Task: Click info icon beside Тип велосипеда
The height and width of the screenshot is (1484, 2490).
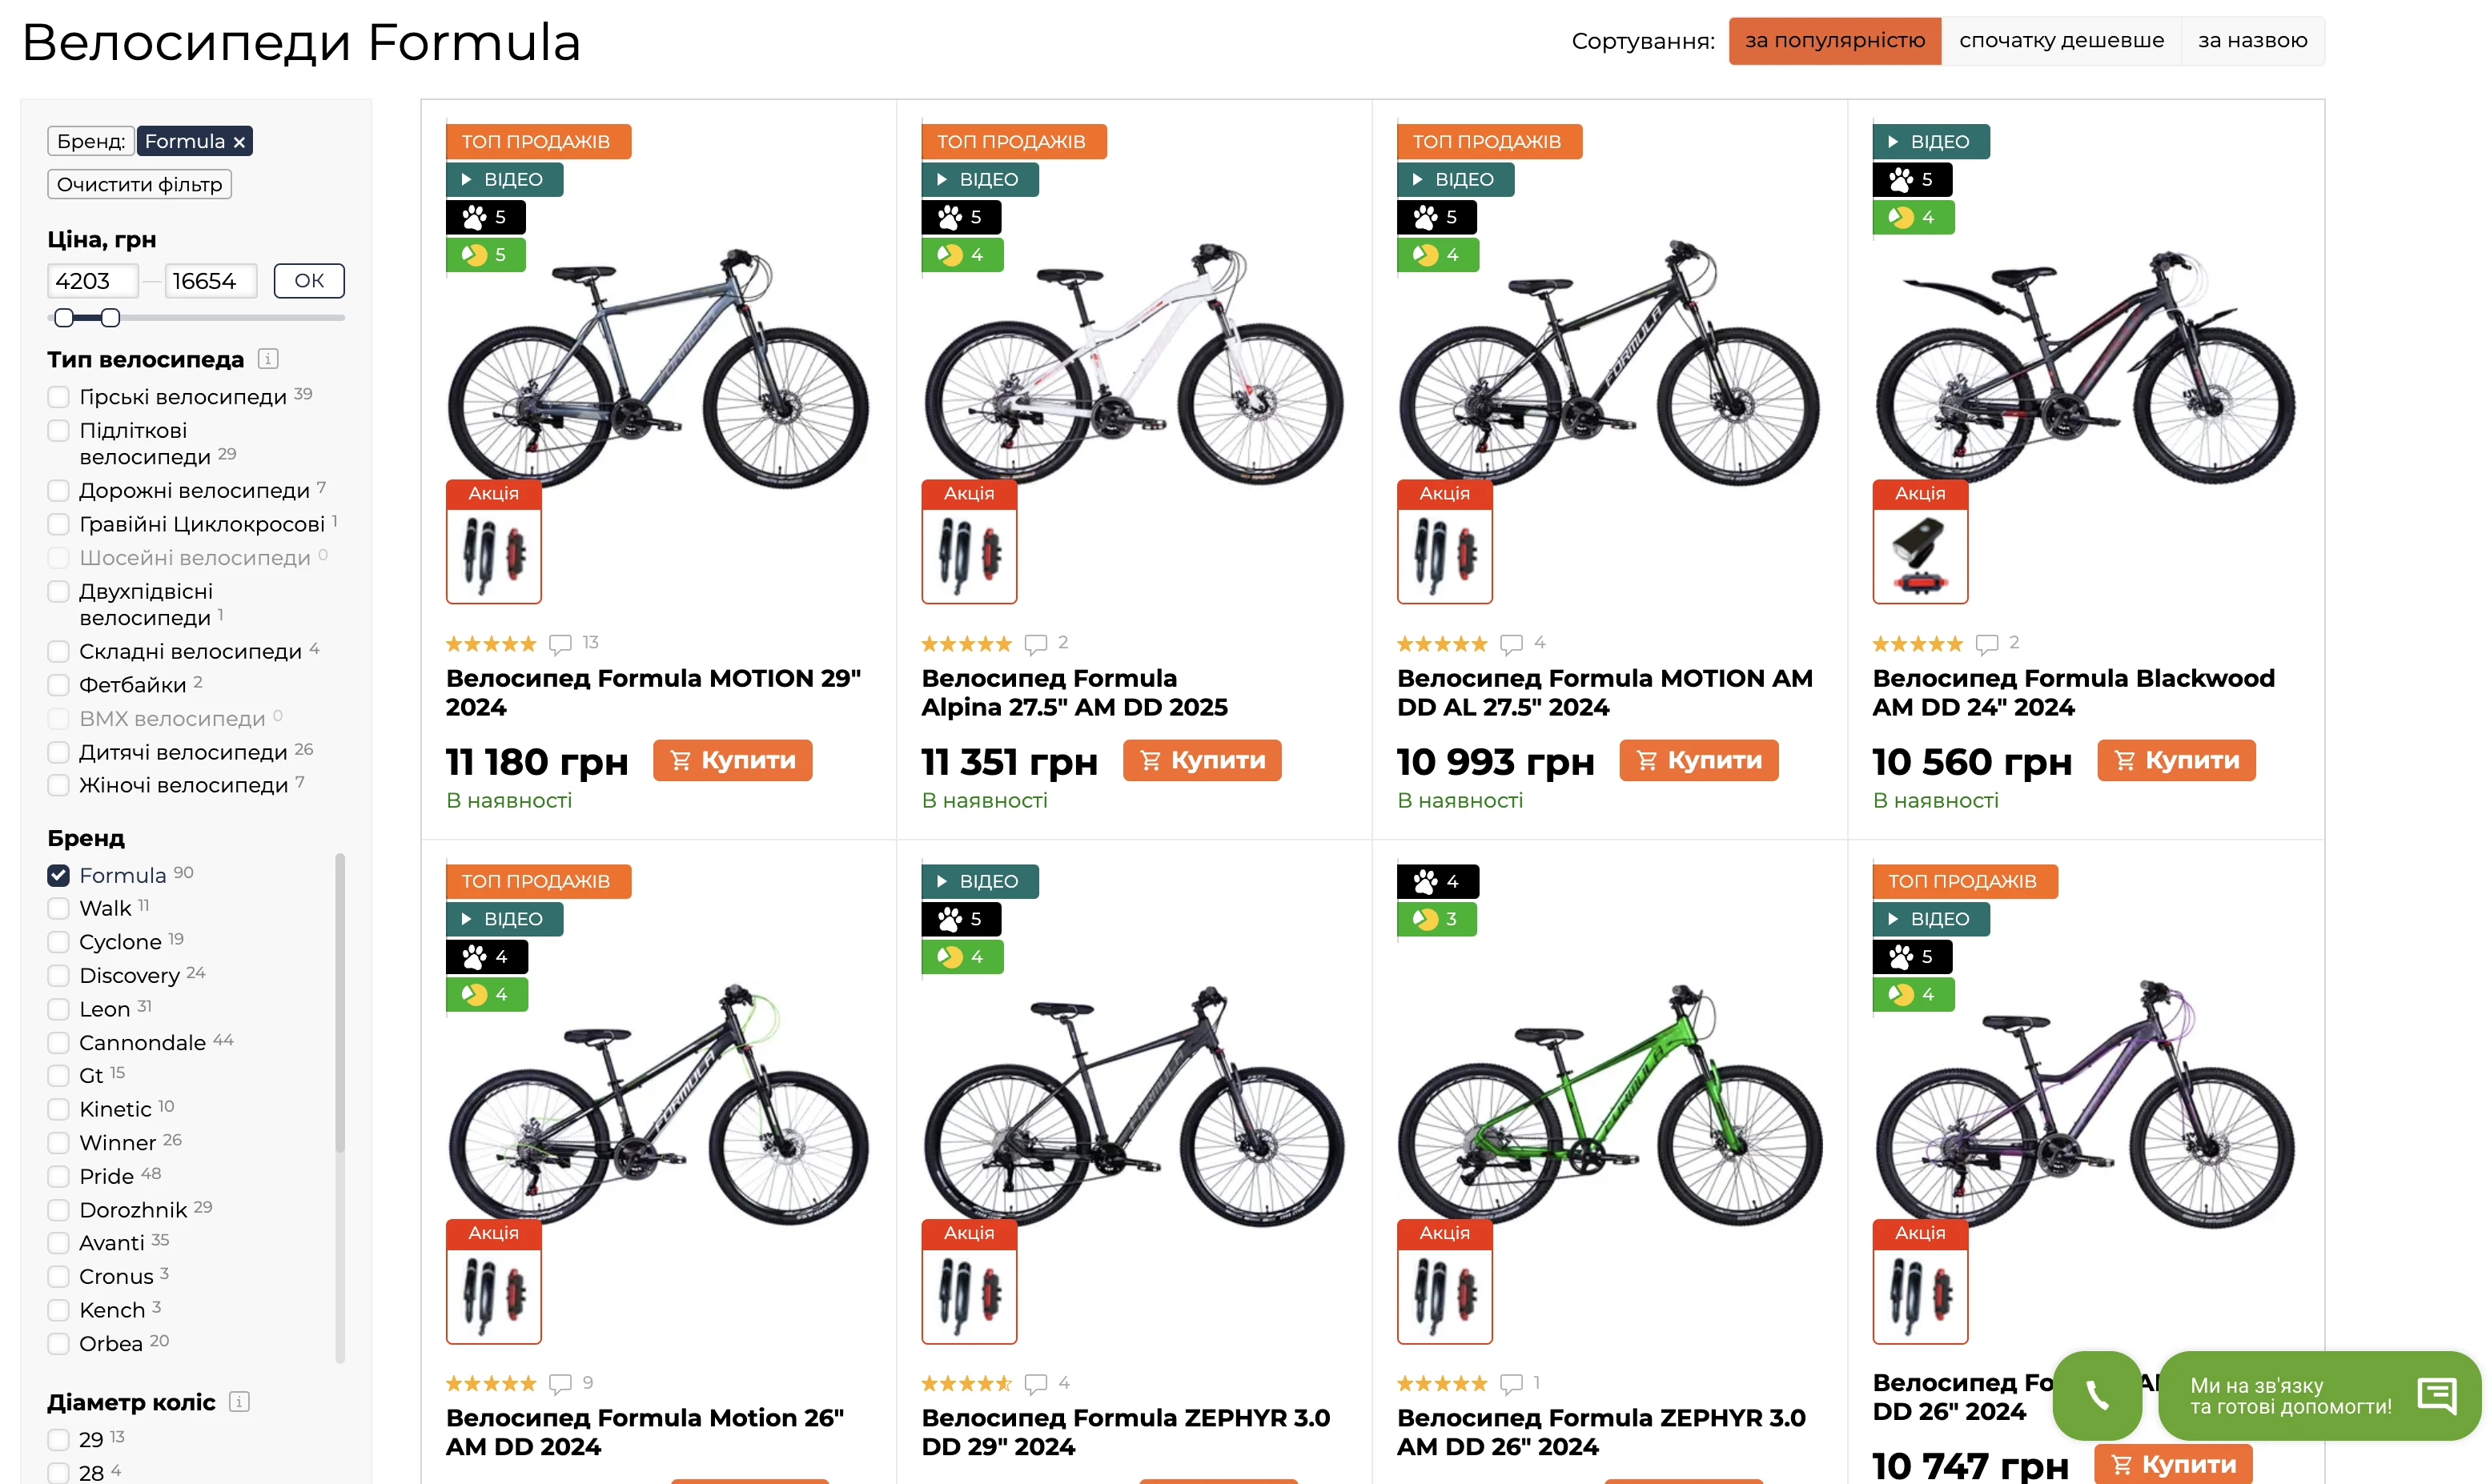Action: (x=268, y=359)
